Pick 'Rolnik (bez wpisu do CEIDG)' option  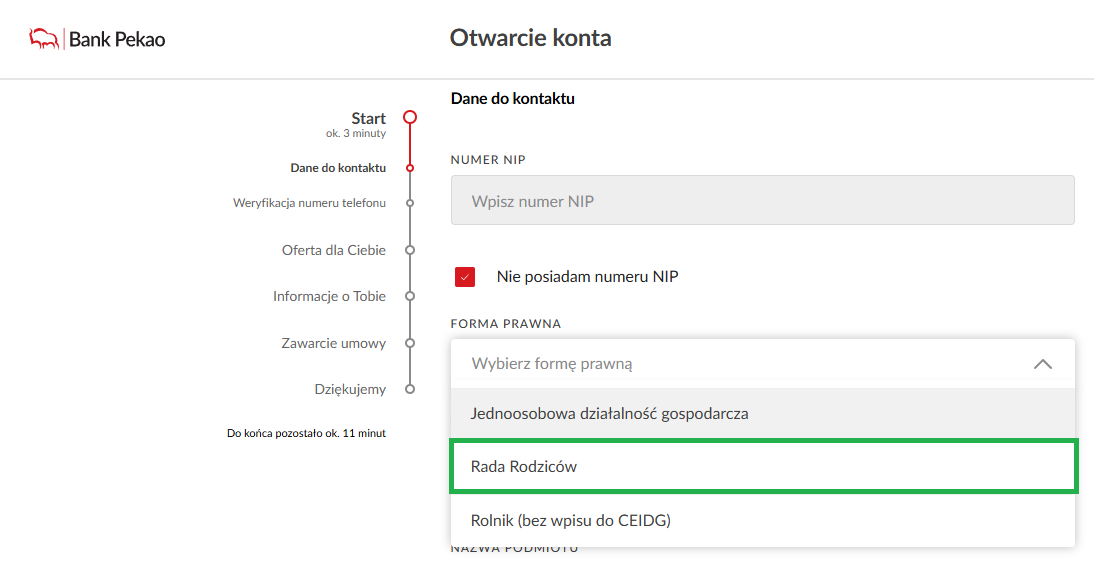click(x=570, y=520)
